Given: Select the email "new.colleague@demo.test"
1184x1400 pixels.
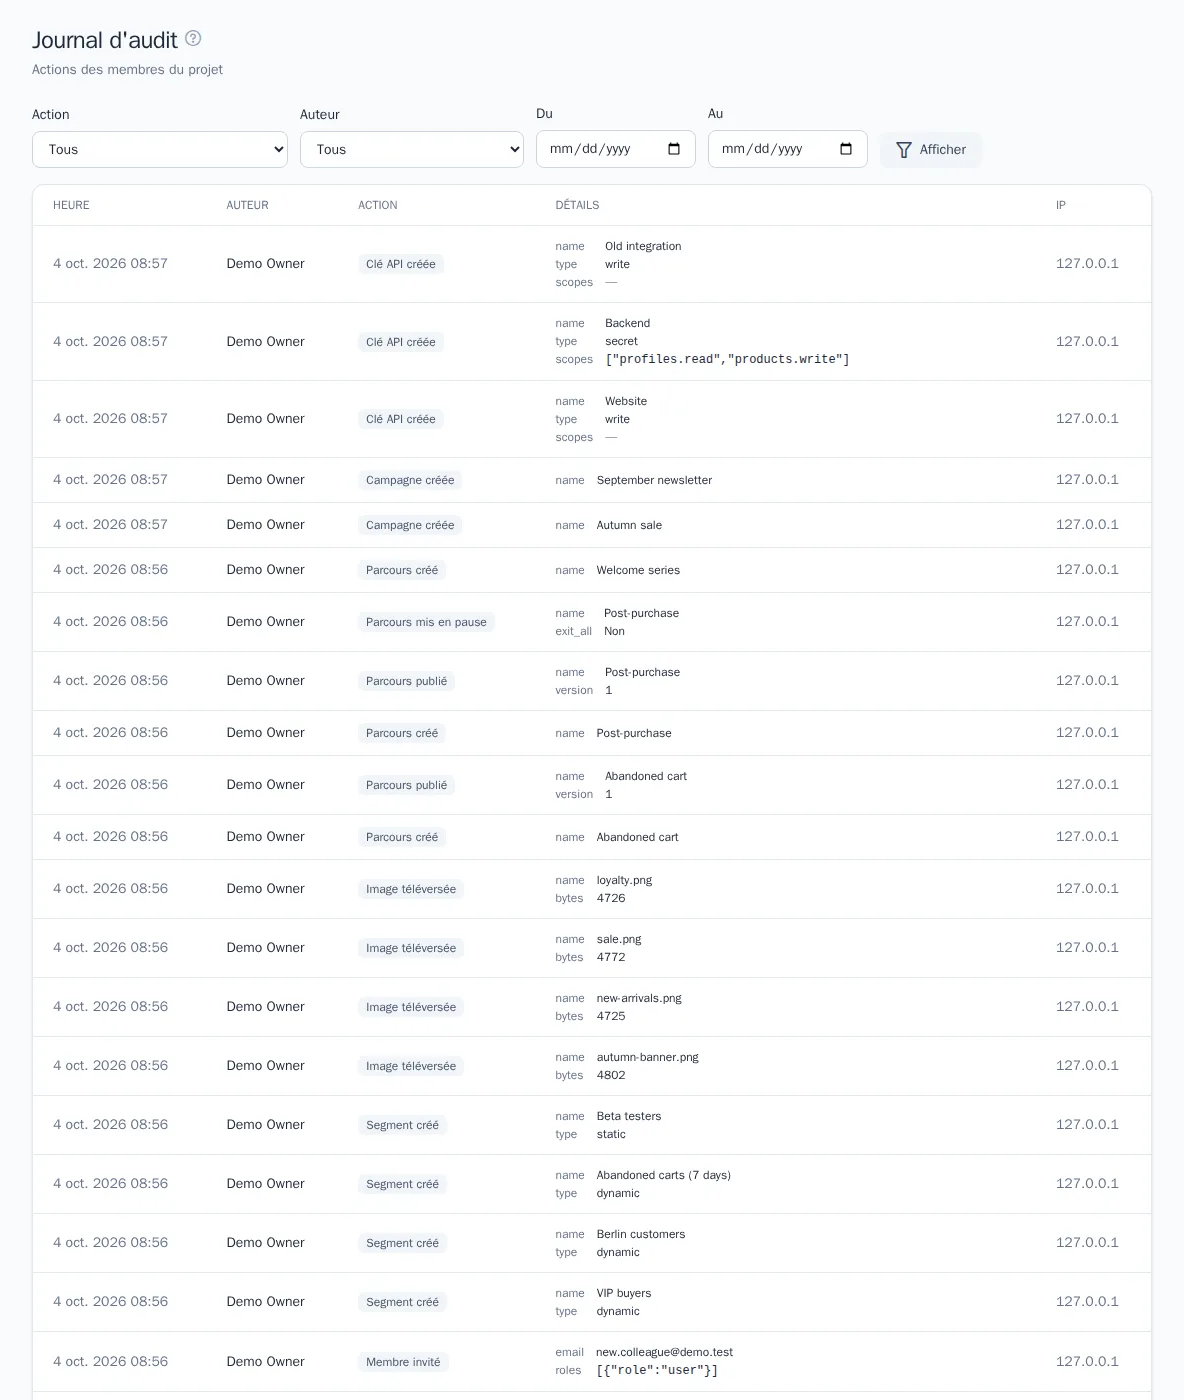Looking at the screenshot, I should (x=664, y=1352).
